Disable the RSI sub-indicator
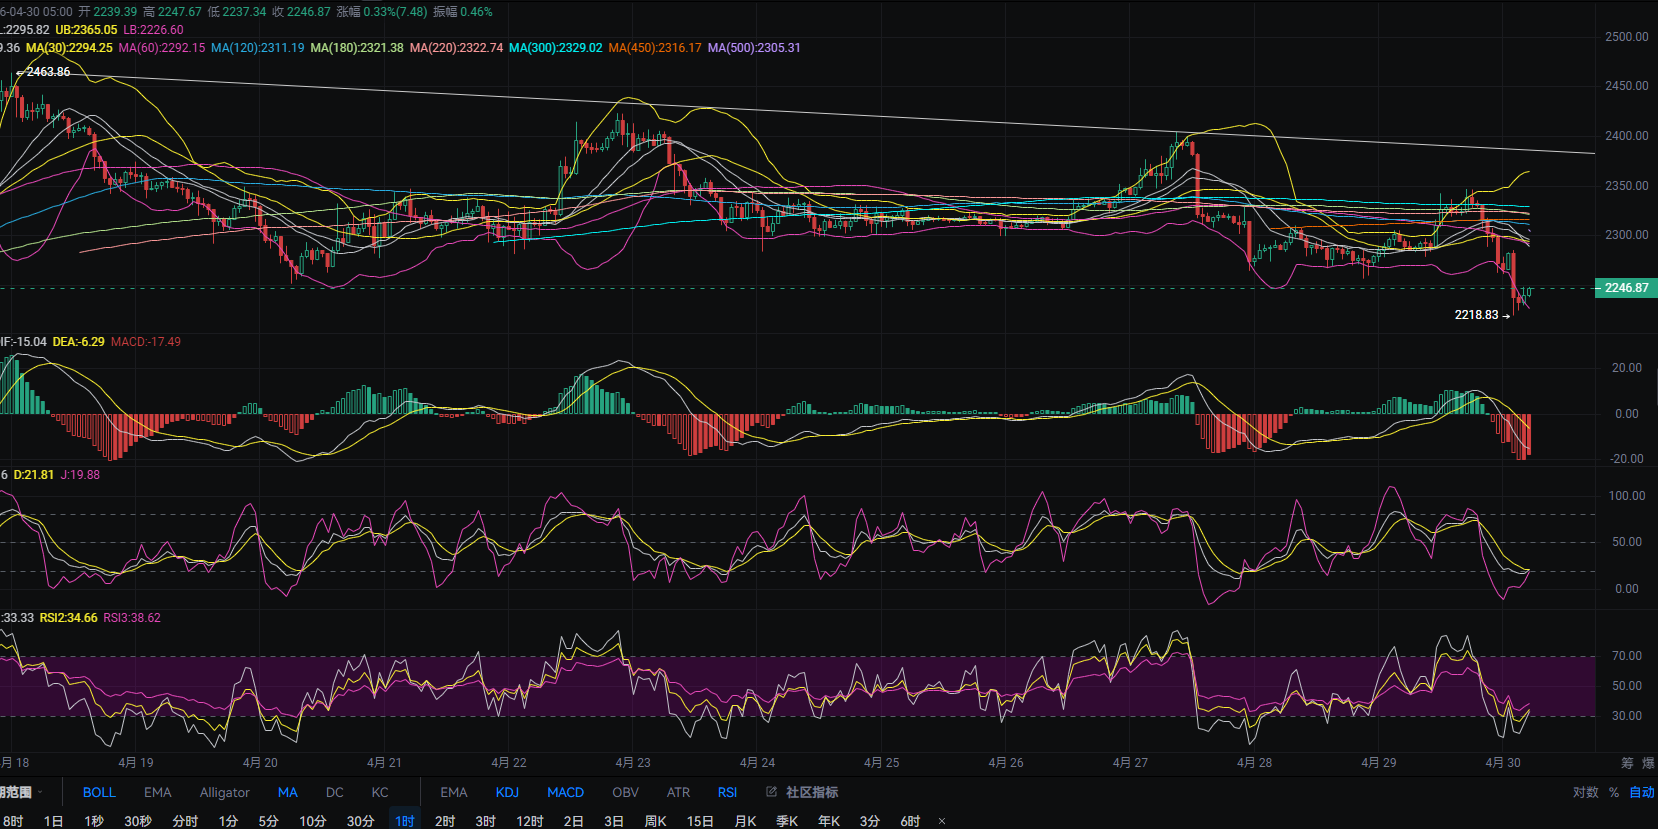The height and width of the screenshot is (829, 1658). (x=727, y=792)
